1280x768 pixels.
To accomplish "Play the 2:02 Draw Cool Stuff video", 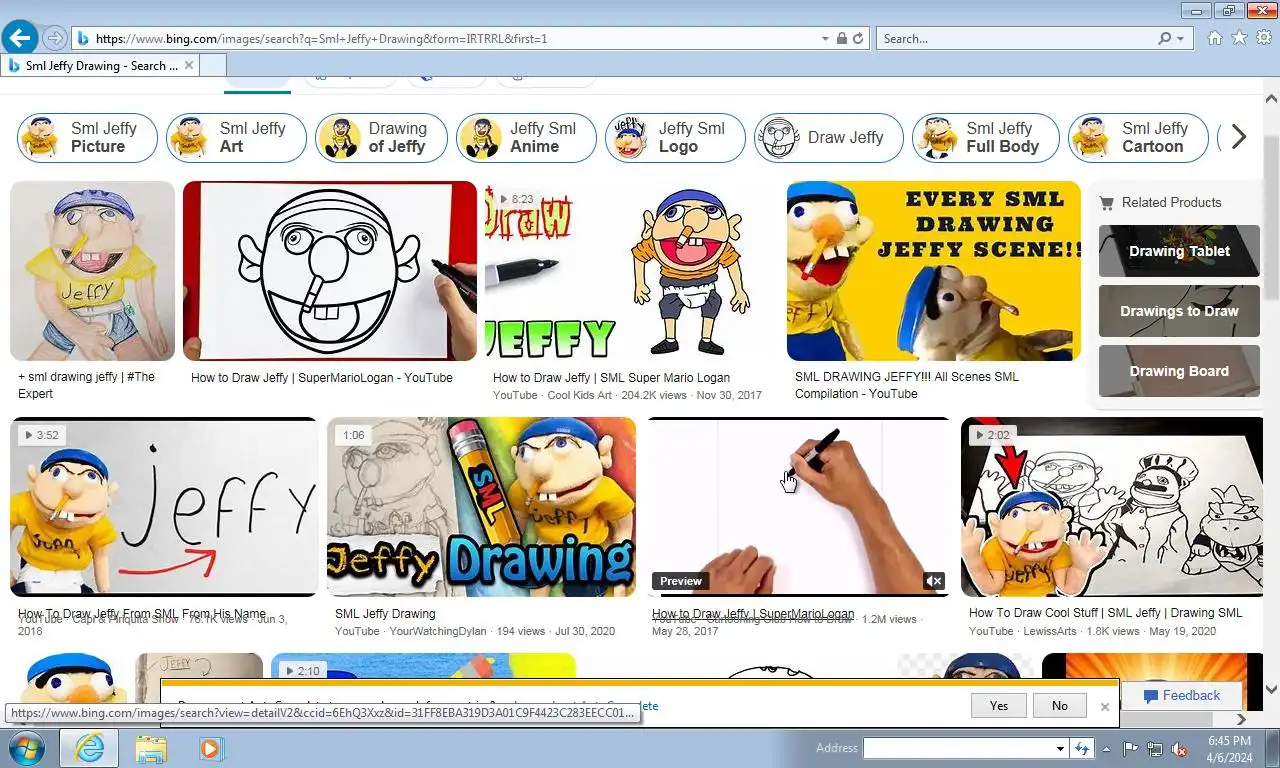I will tap(1112, 507).
